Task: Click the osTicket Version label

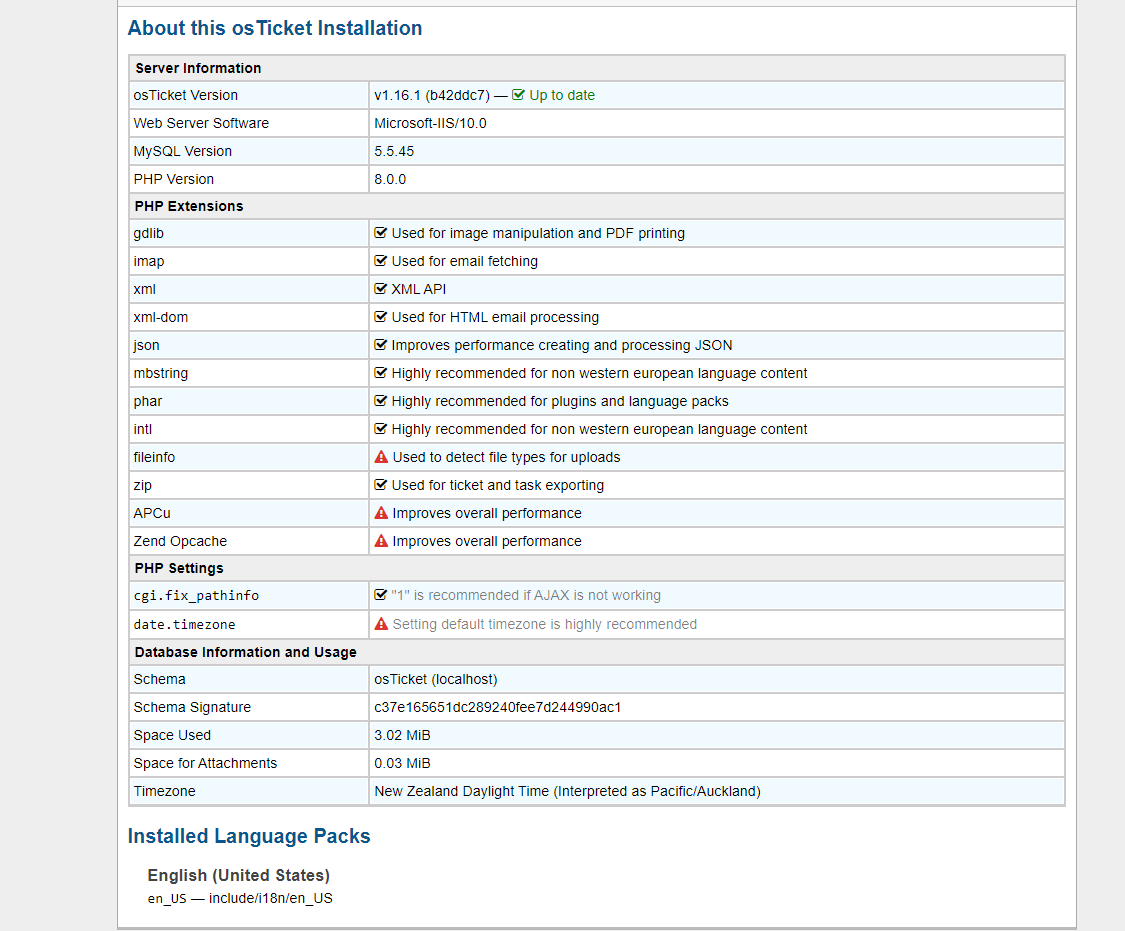Action: 186,95
